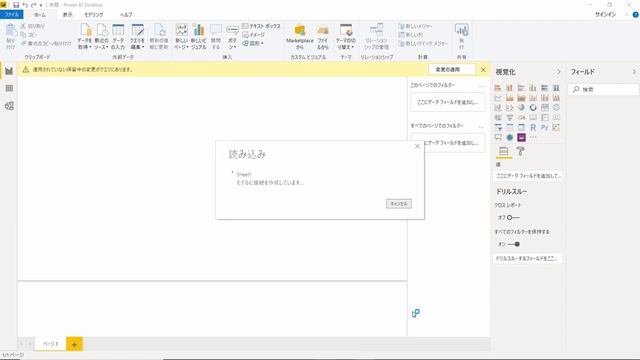This screenshot has width=640, height=360.
Task: Switch to the Modeling (モデリング) tab
Action: pos(94,14)
